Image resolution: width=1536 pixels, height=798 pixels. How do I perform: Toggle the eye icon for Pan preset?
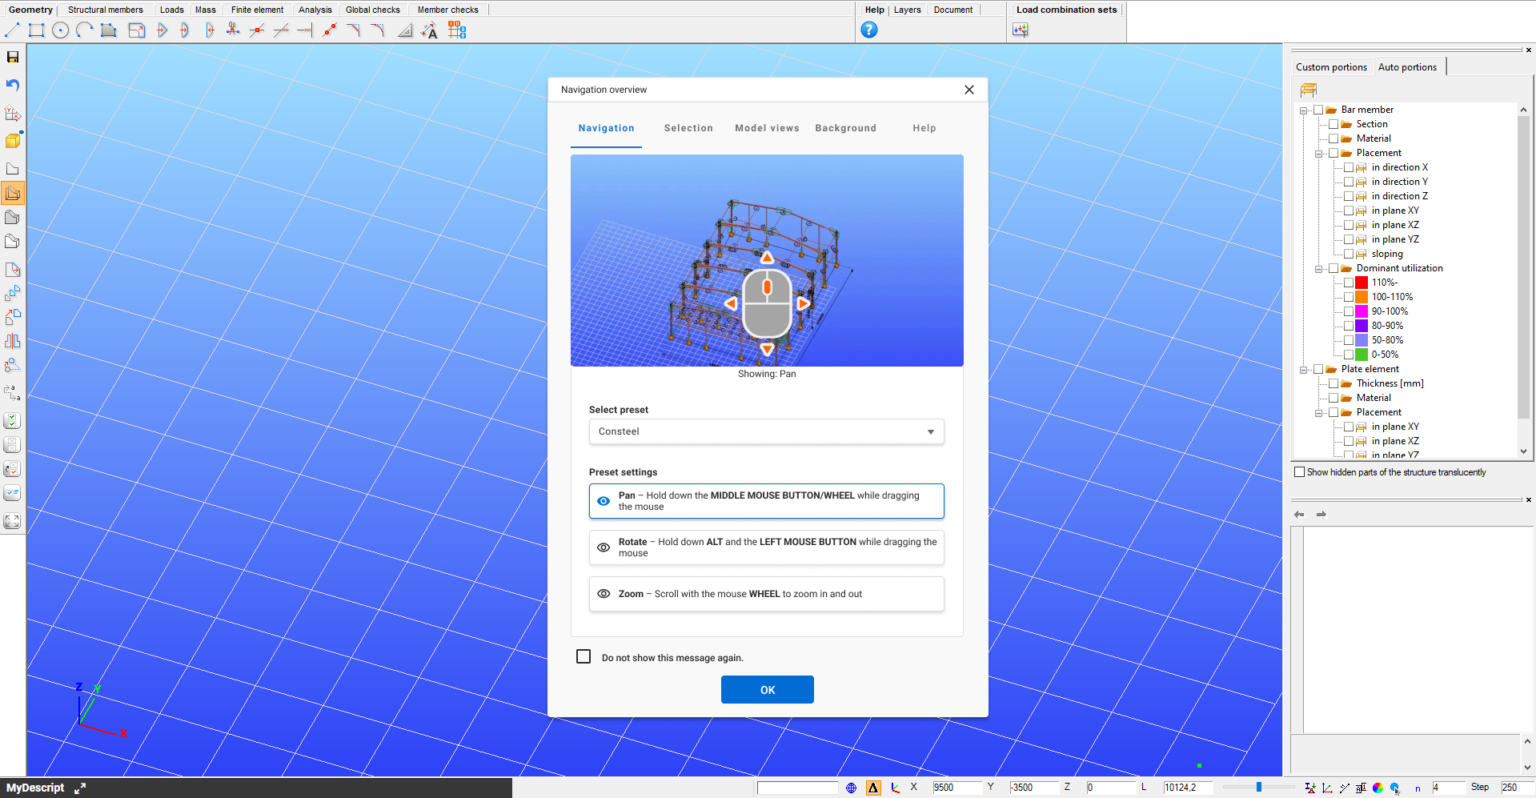pos(604,501)
